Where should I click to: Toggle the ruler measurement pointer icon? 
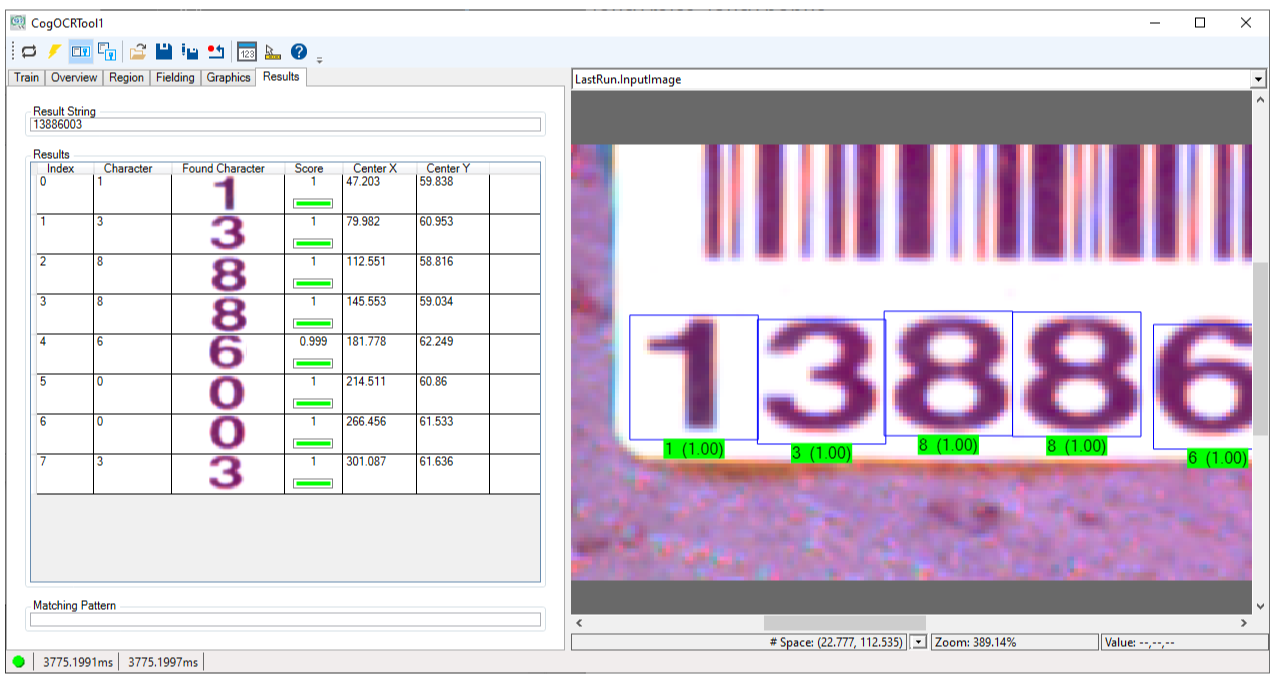pyautogui.click(x=272, y=51)
